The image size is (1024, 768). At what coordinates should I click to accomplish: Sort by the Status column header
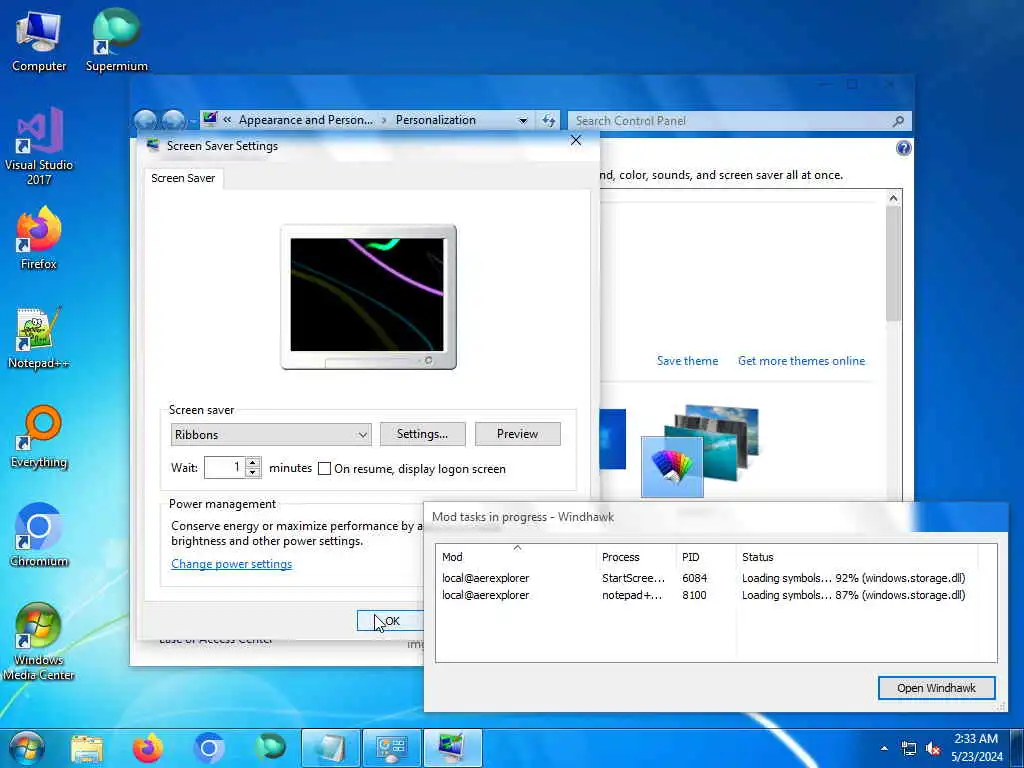pos(857,556)
